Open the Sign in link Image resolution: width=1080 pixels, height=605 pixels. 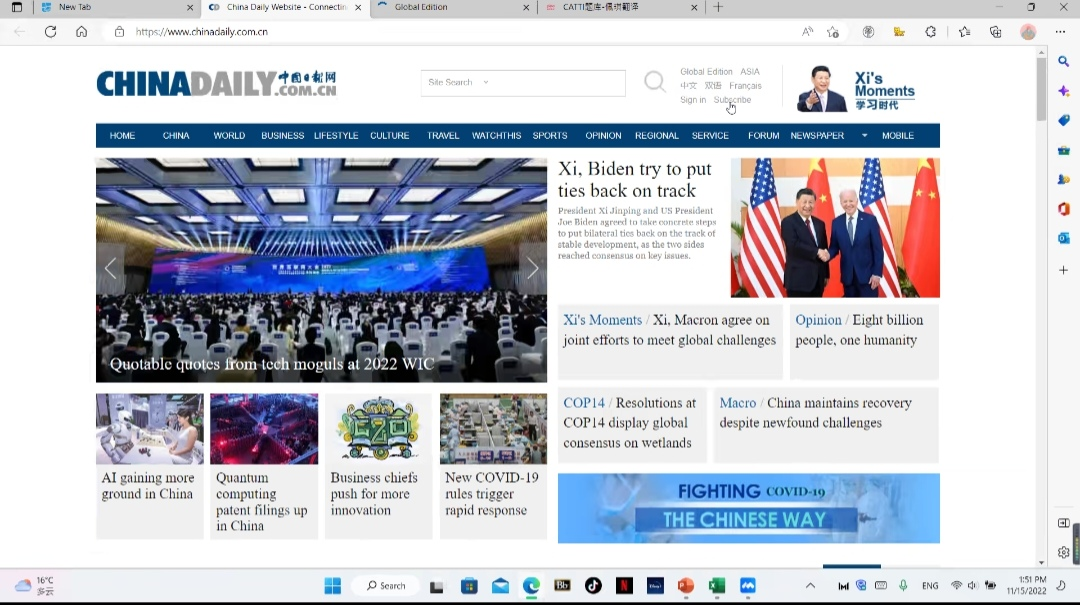(x=693, y=100)
